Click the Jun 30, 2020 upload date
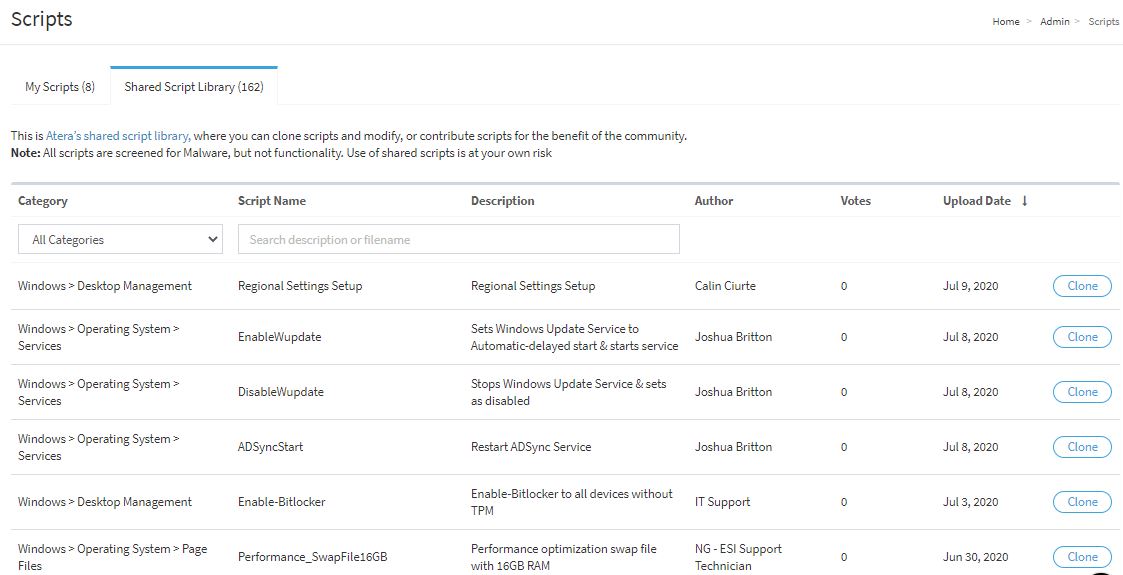Viewport: 1123px width, 575px height. 975,557
